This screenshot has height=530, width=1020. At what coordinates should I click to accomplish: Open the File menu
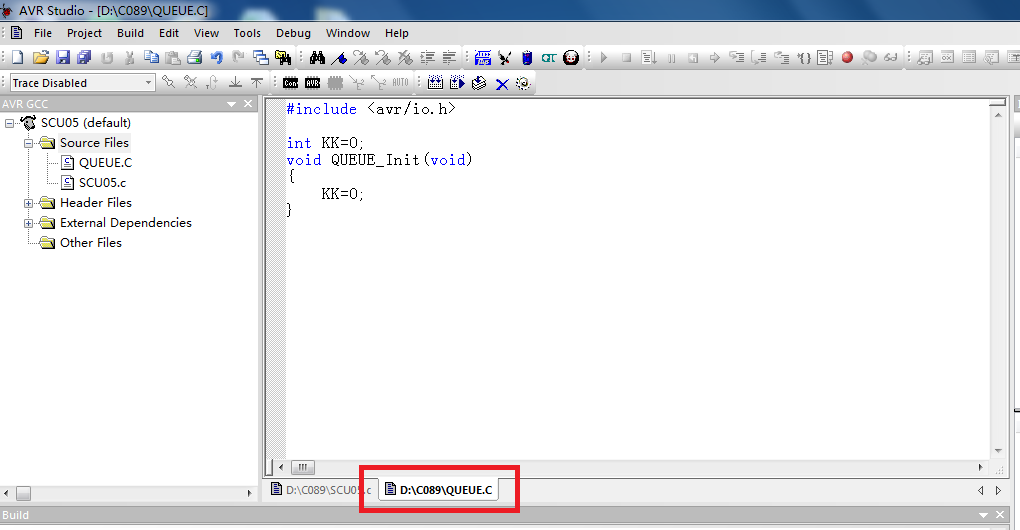(43, 33)
